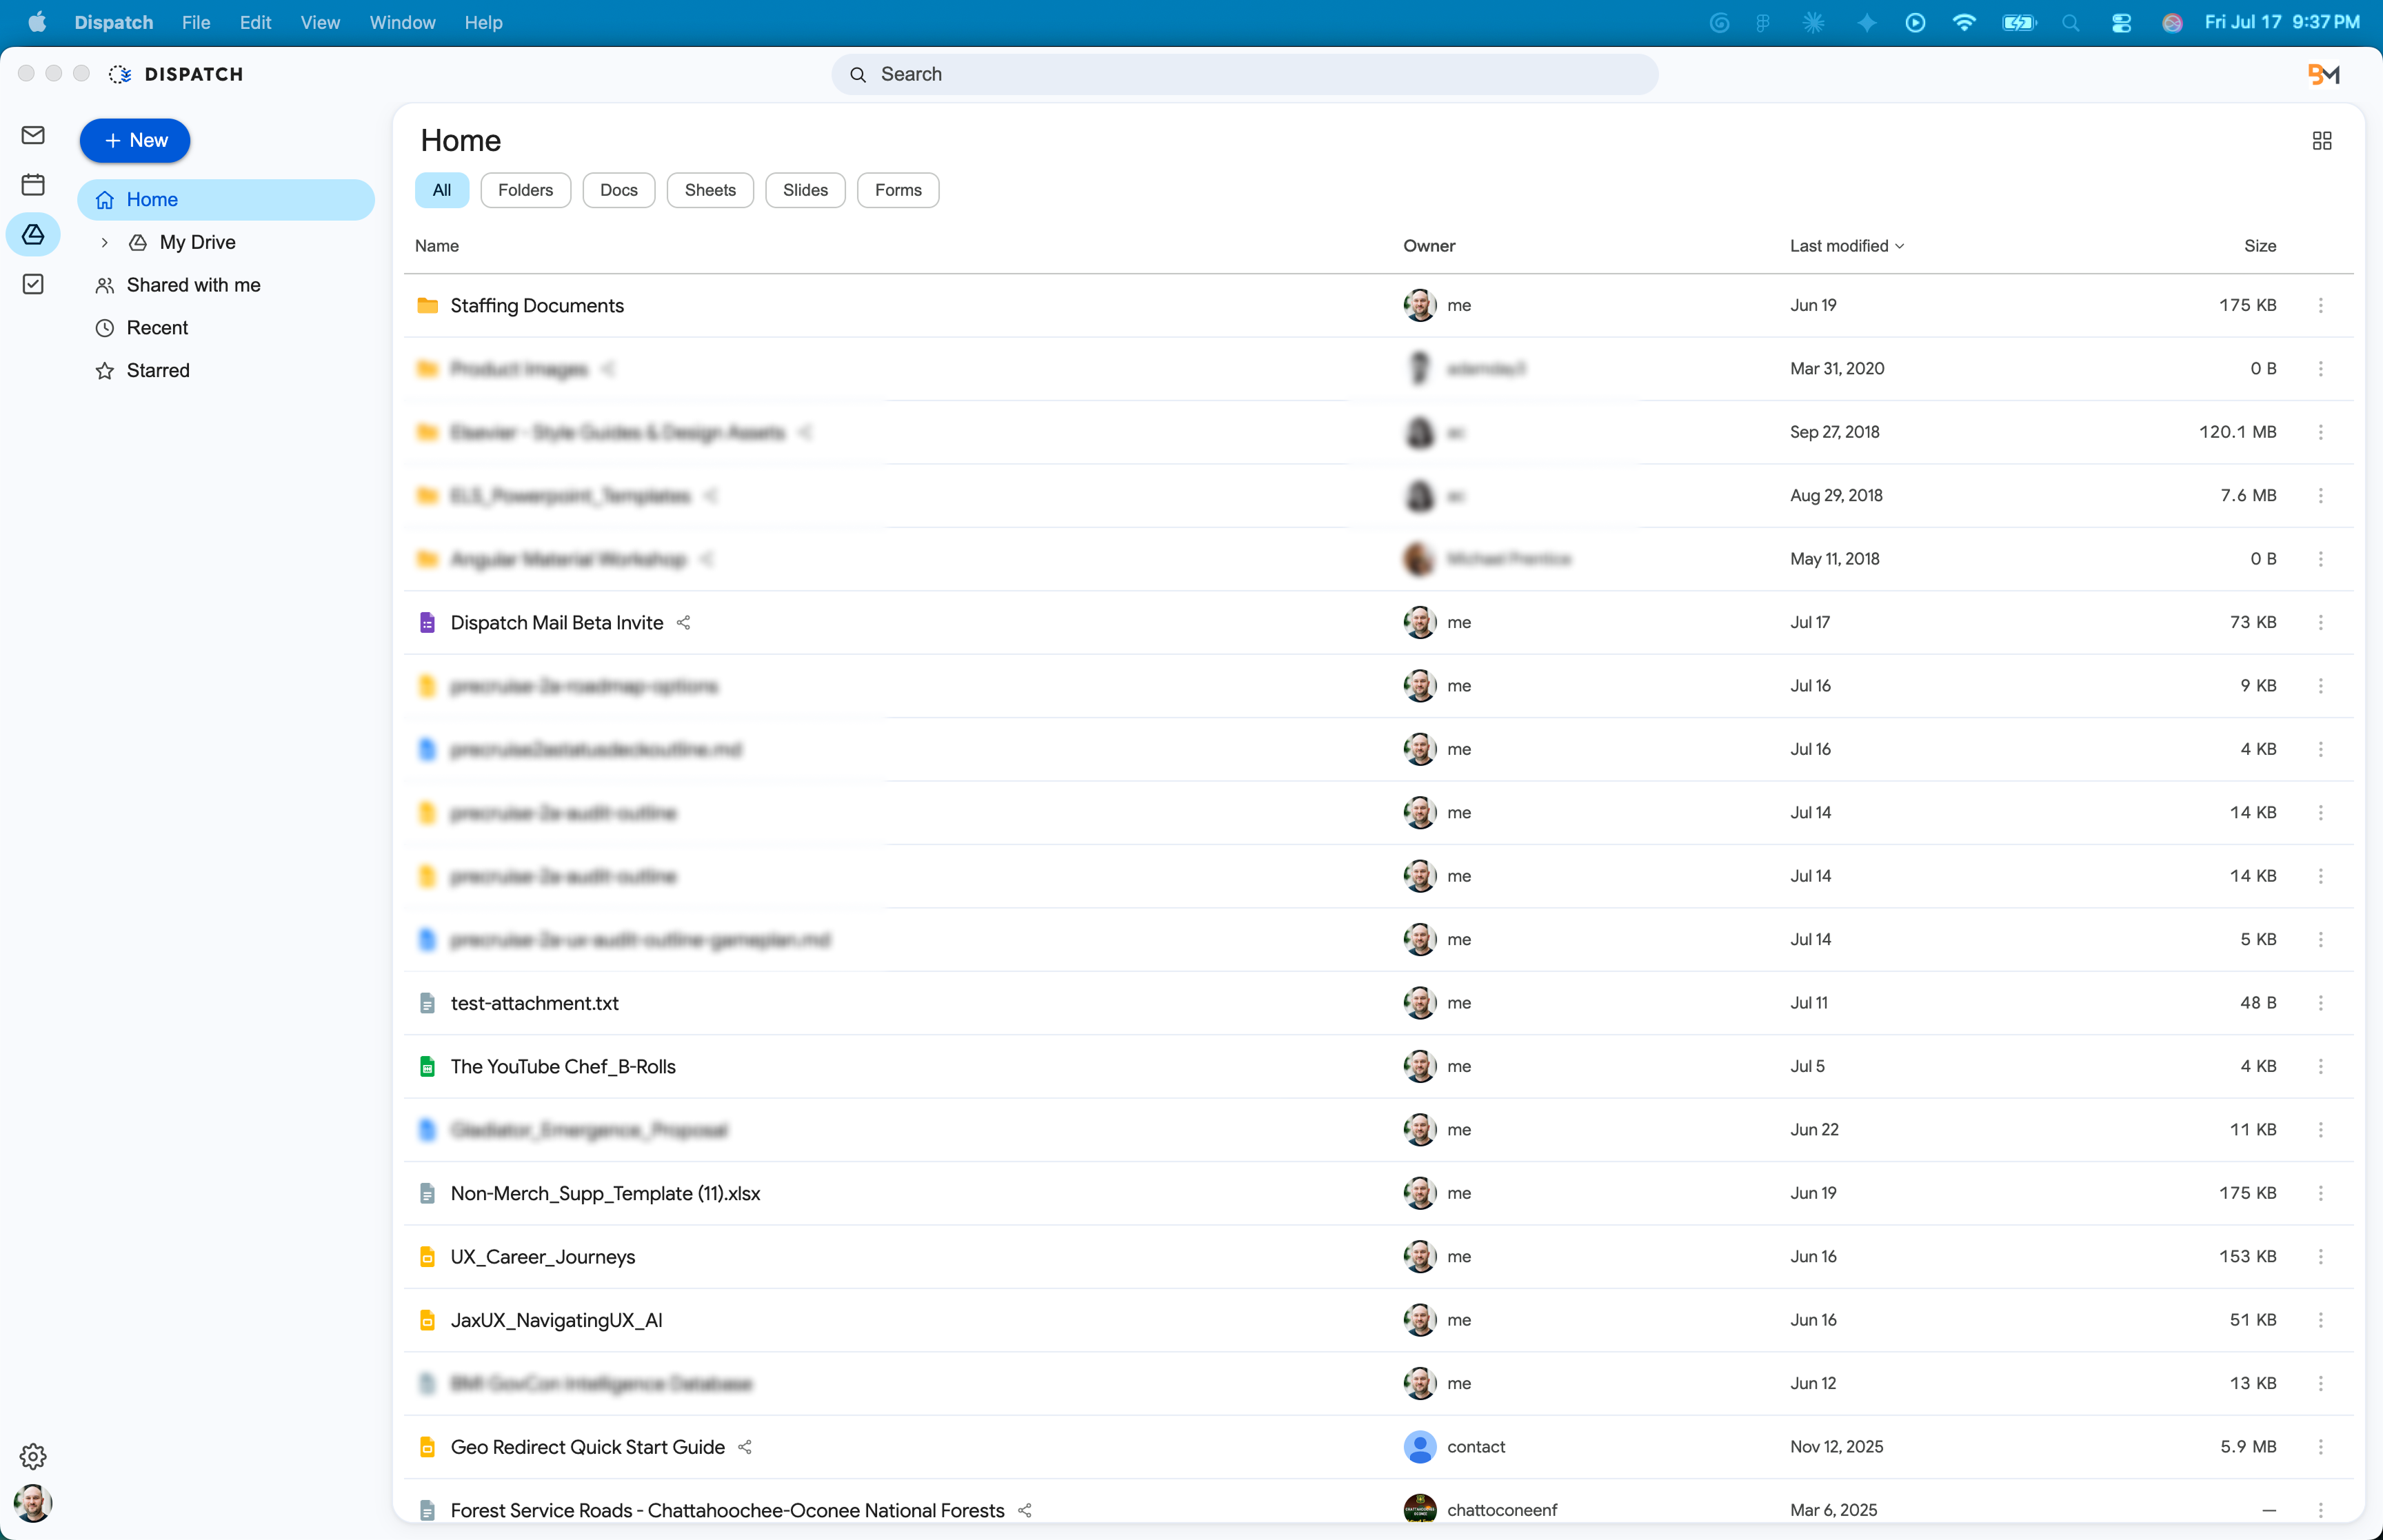Filter by Forms chip

(898, 190)
